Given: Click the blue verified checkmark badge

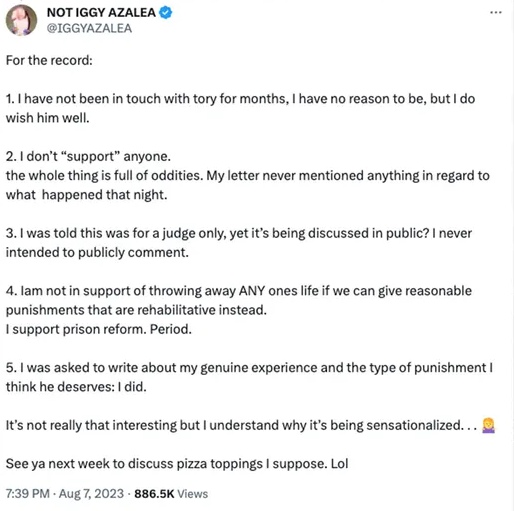Looking at the screenshot, I should point(166,13).
